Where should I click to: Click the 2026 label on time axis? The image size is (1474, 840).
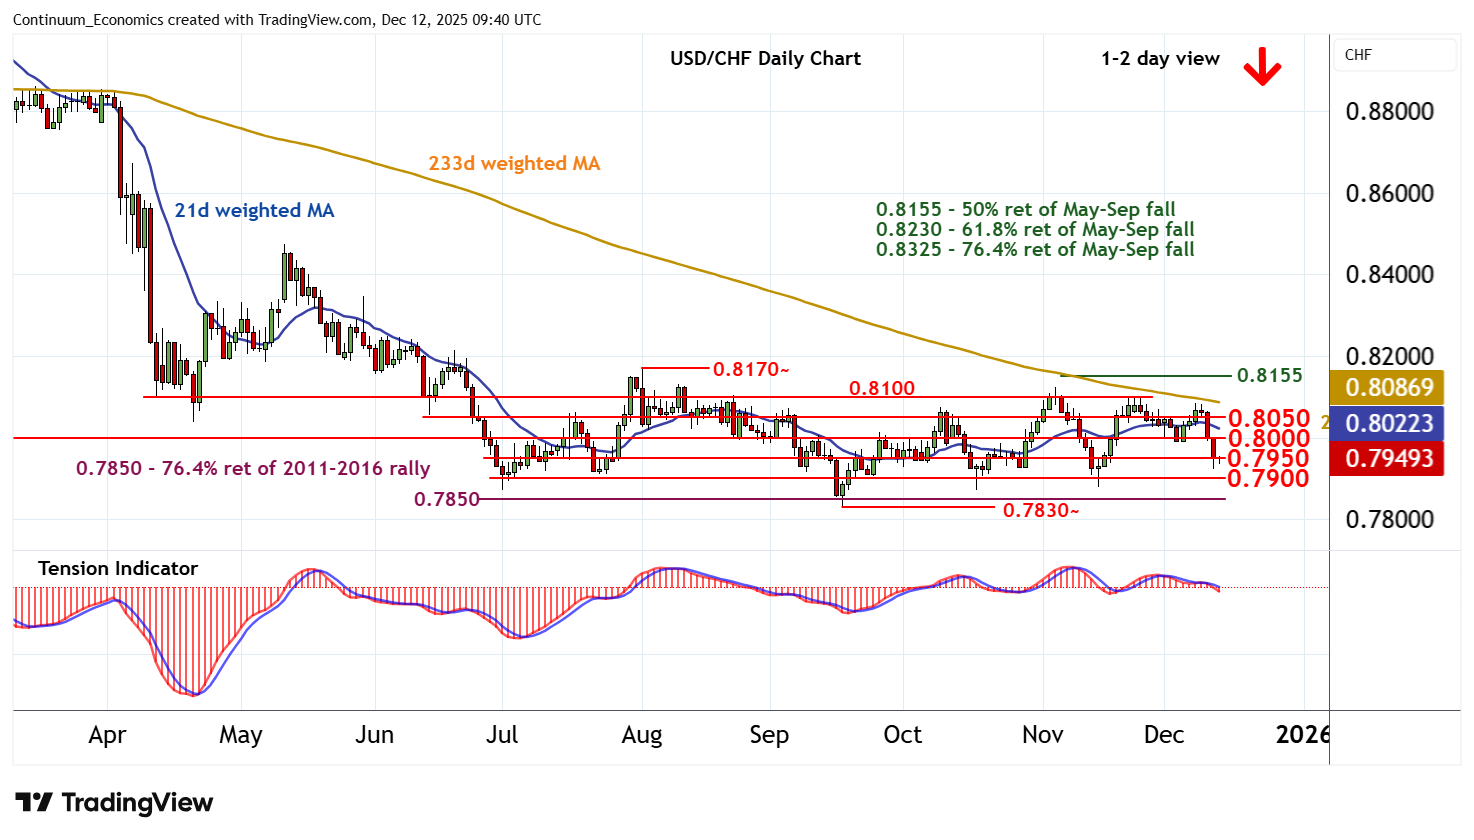1302,735
